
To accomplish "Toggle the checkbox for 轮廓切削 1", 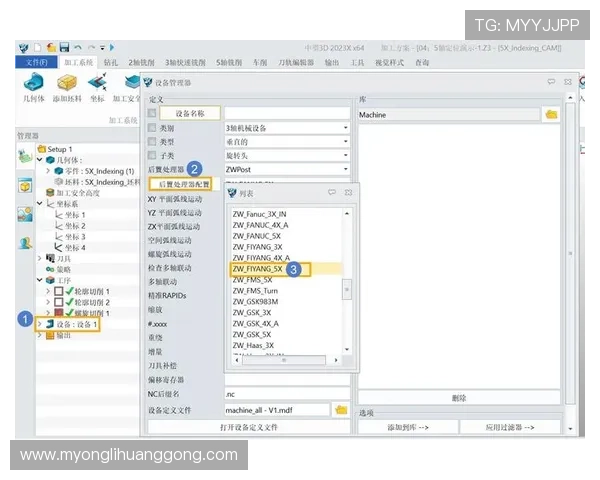I will point(59,290).
